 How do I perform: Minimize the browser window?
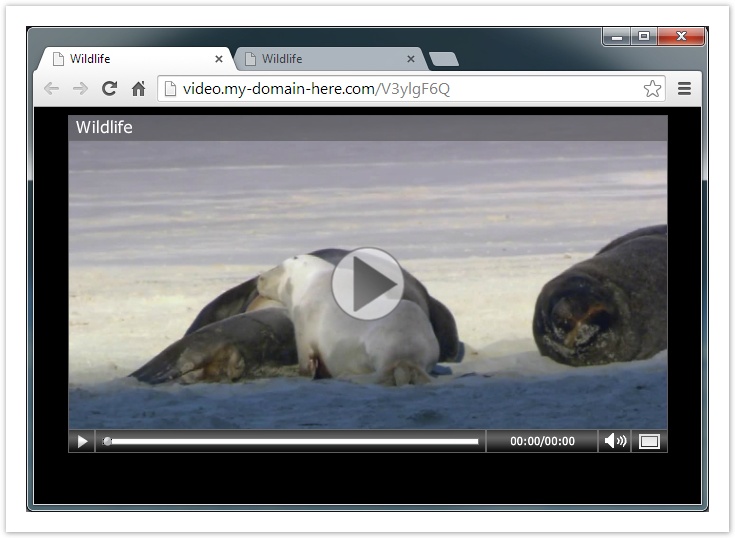click(x=617, y=37)
